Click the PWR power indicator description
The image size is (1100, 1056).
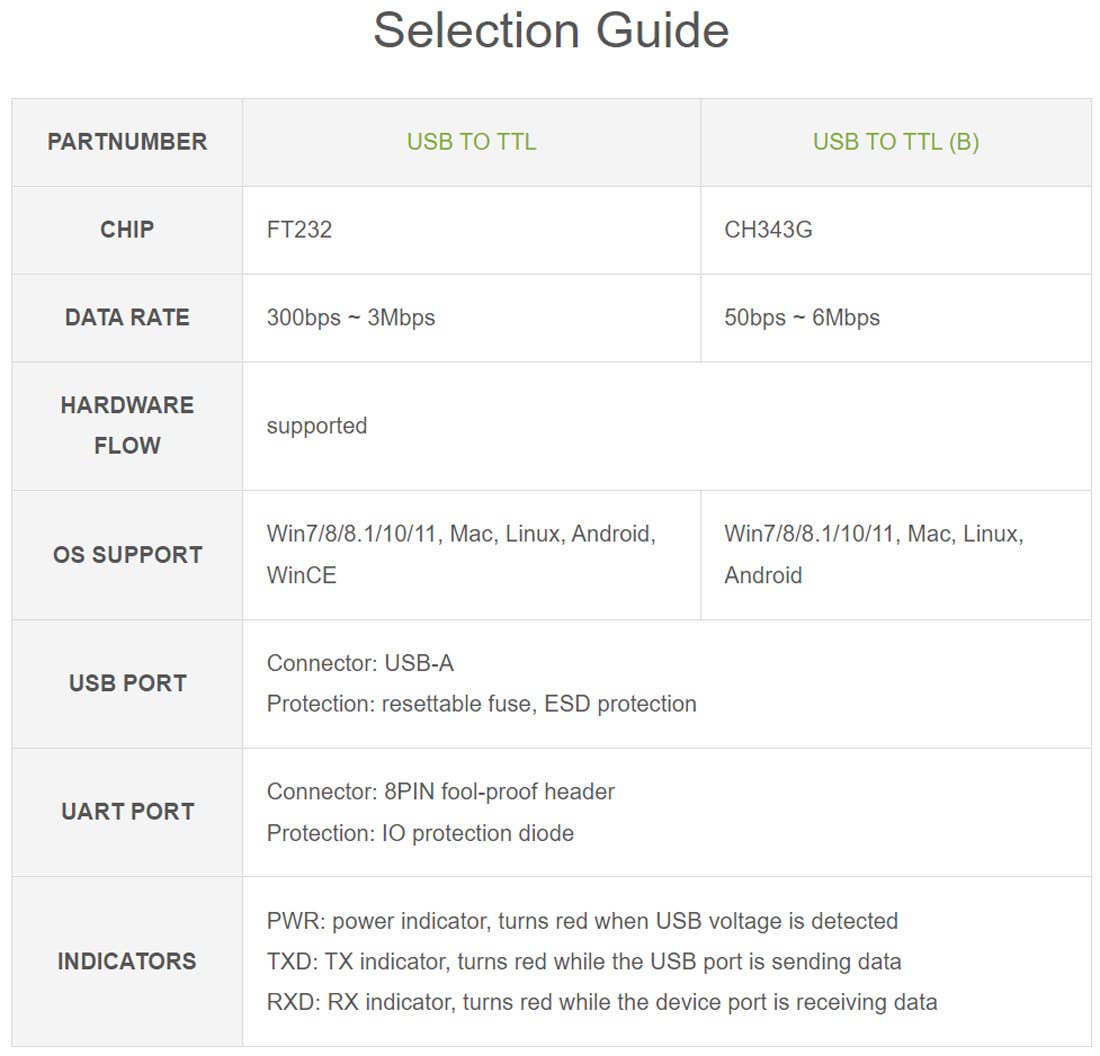[582, 921]
